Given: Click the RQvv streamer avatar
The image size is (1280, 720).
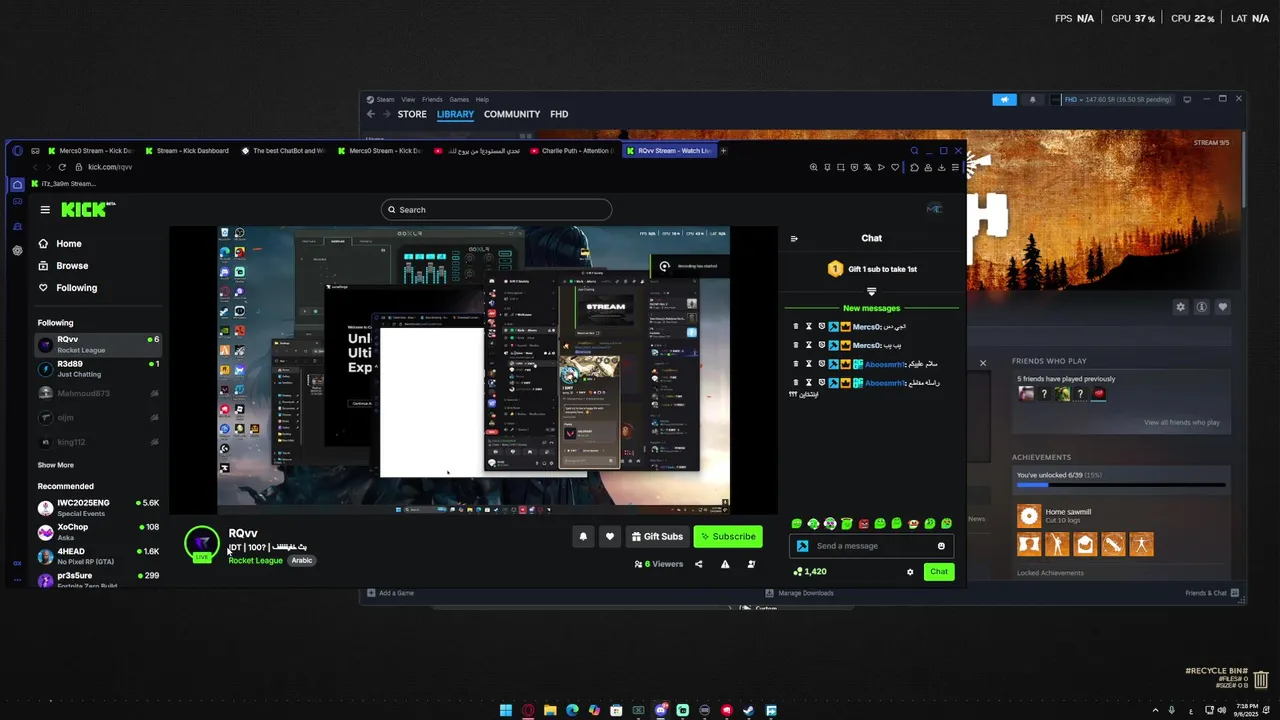Looking at the screenshot, I should [202, 543].
